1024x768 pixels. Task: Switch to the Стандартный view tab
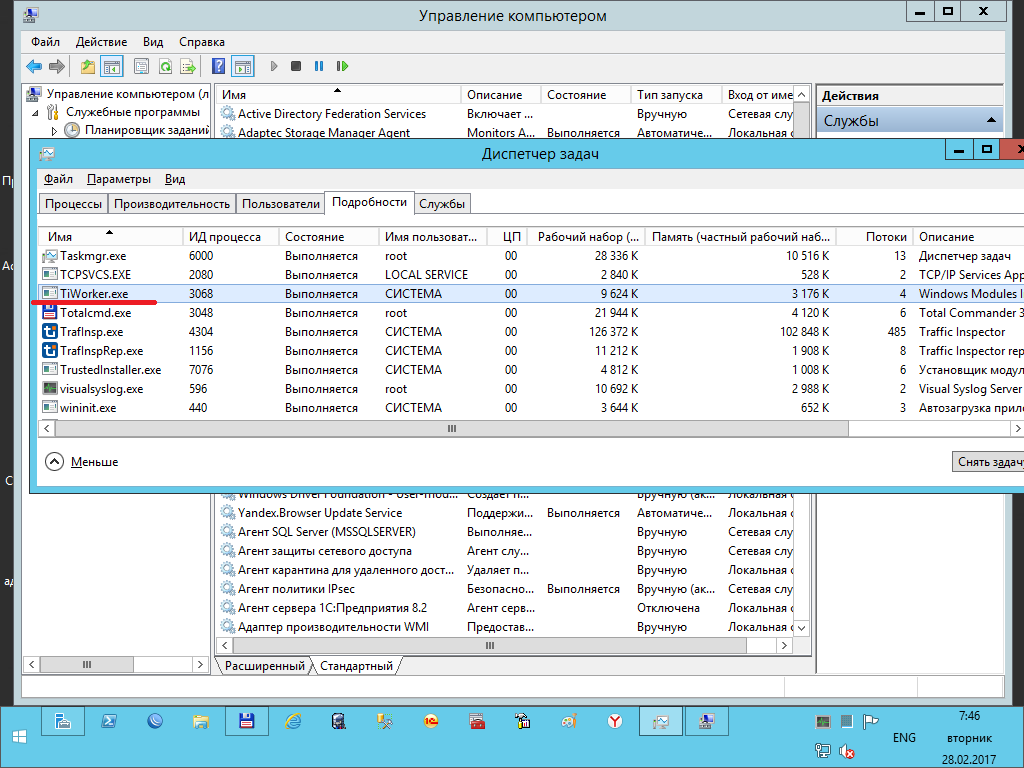coord(357,666)
